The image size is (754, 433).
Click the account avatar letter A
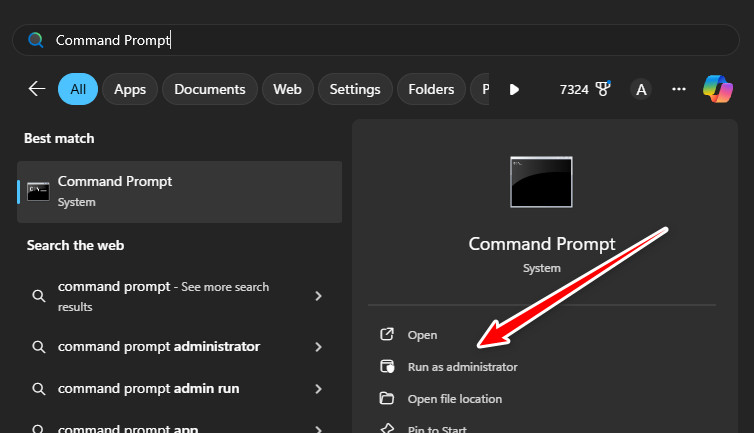click(x=641, y=89)
